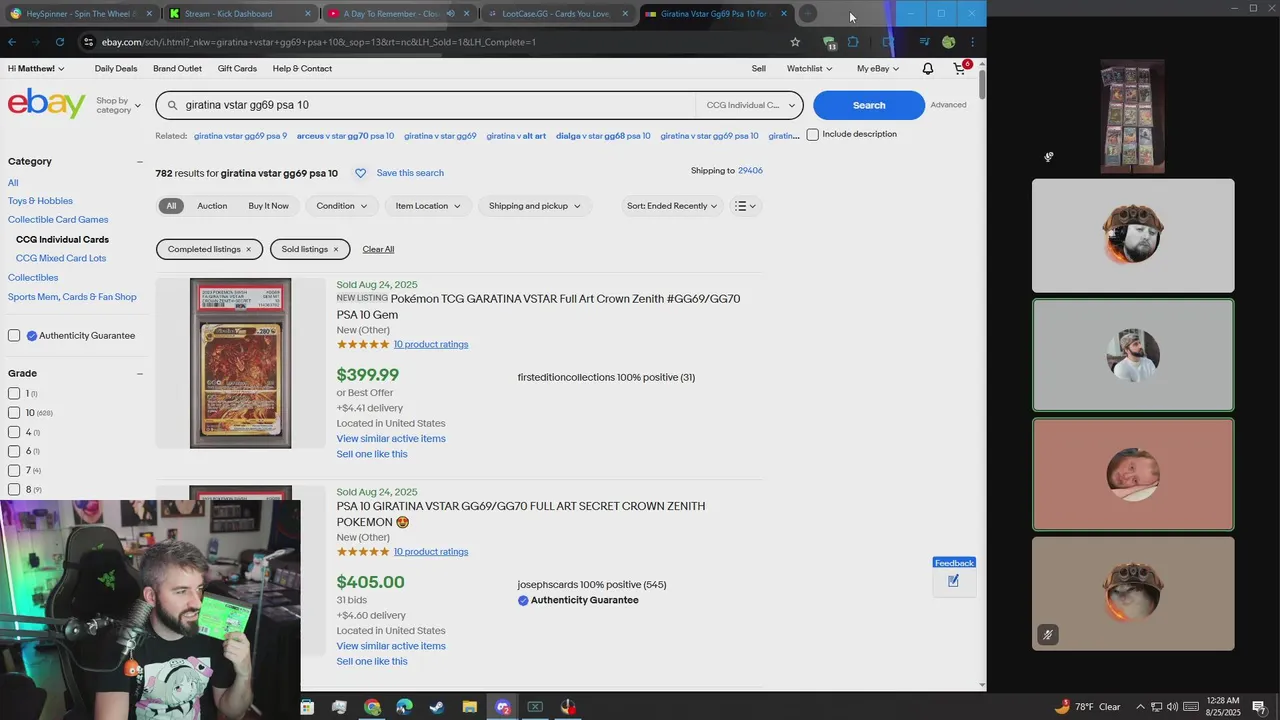Viewport: 1280px width, 720px height.
Task: Open Daily Deals menu item
Action: [116, 68]
